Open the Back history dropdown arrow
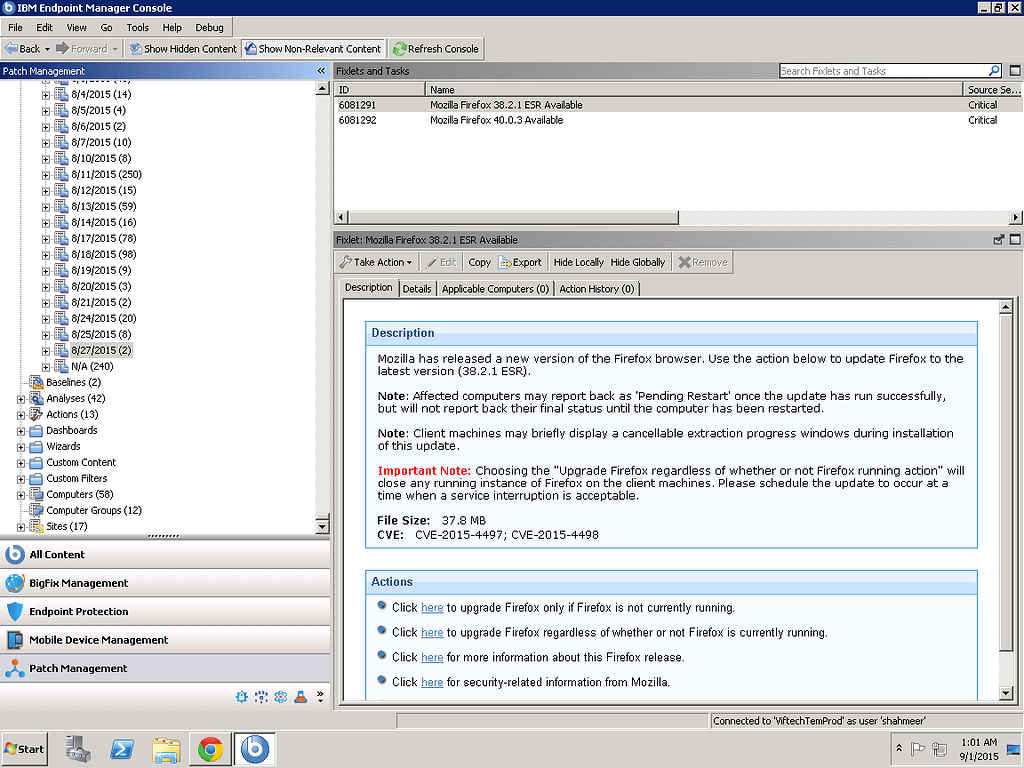 (47, 49)
